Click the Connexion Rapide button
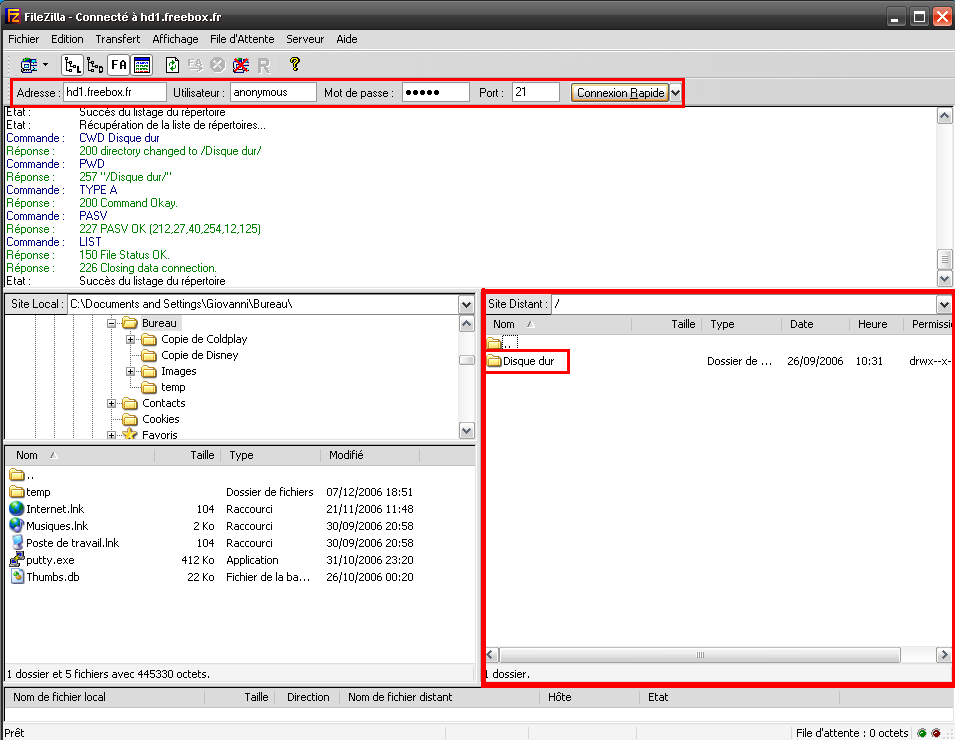The image size is (955, 740). 620,93
